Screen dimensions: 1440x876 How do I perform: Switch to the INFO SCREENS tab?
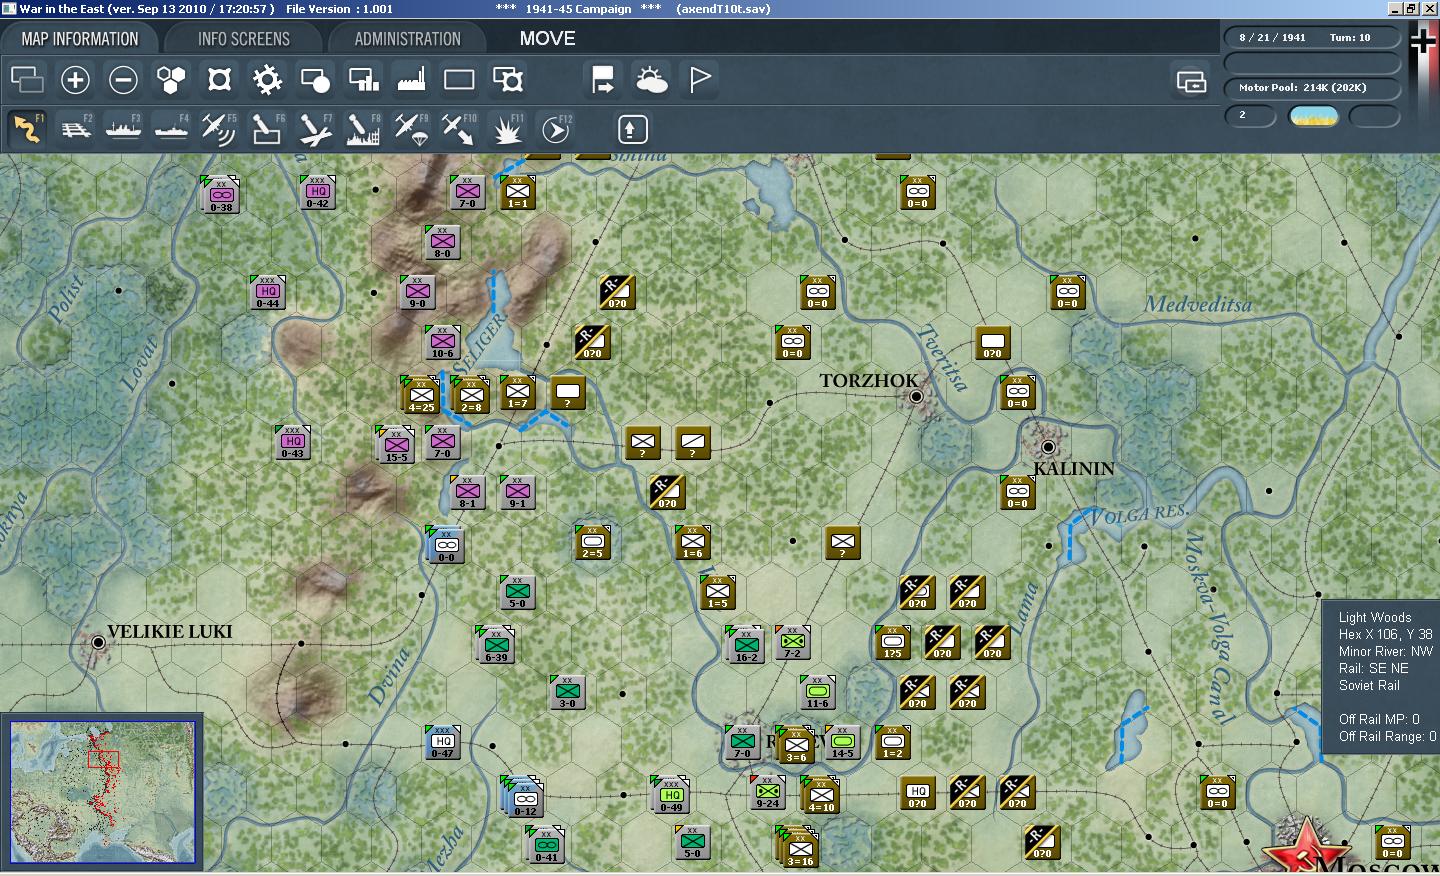[244, 39]
